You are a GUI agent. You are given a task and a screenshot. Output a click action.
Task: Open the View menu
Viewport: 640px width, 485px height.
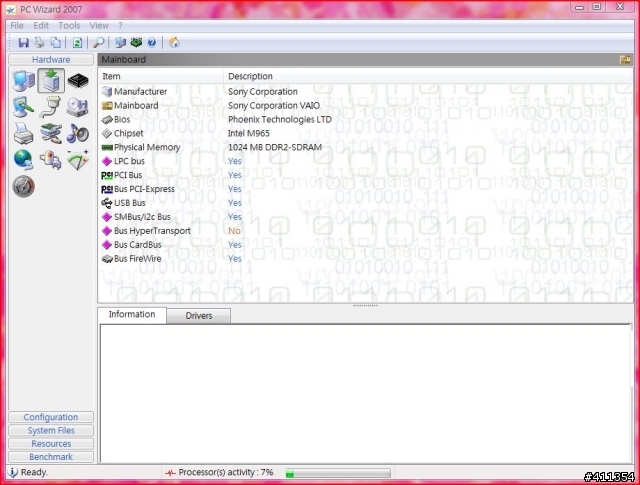click(x=99, y=26)
